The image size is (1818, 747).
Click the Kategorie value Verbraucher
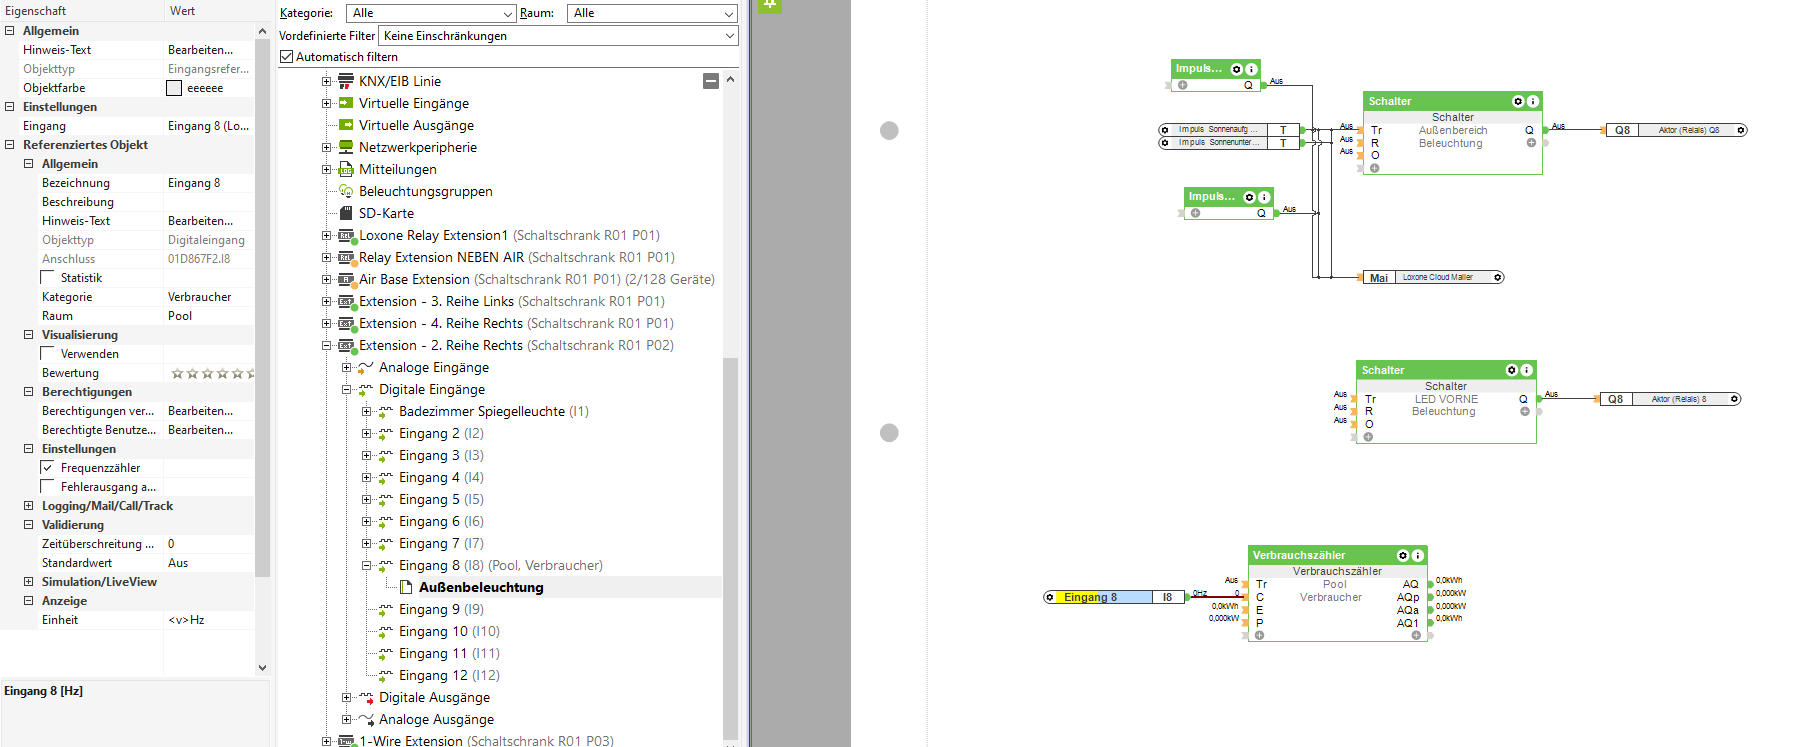pyautogui.click(x=208, y=297)
